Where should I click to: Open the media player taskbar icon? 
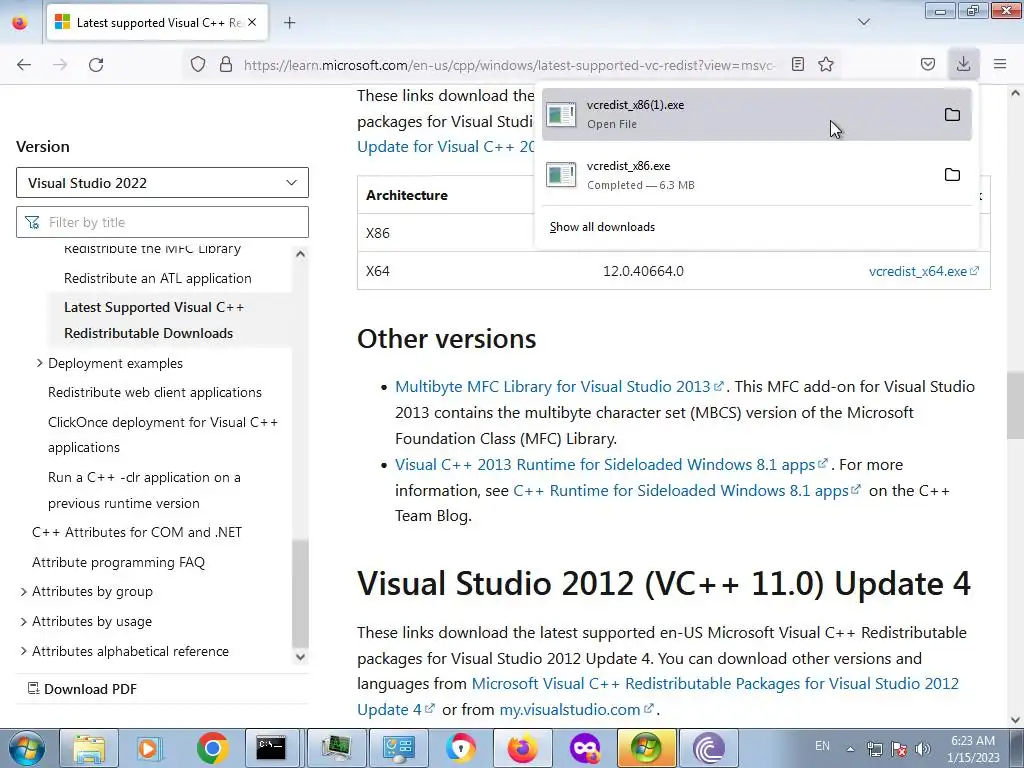pyautogui.click(x=149, y=748)
